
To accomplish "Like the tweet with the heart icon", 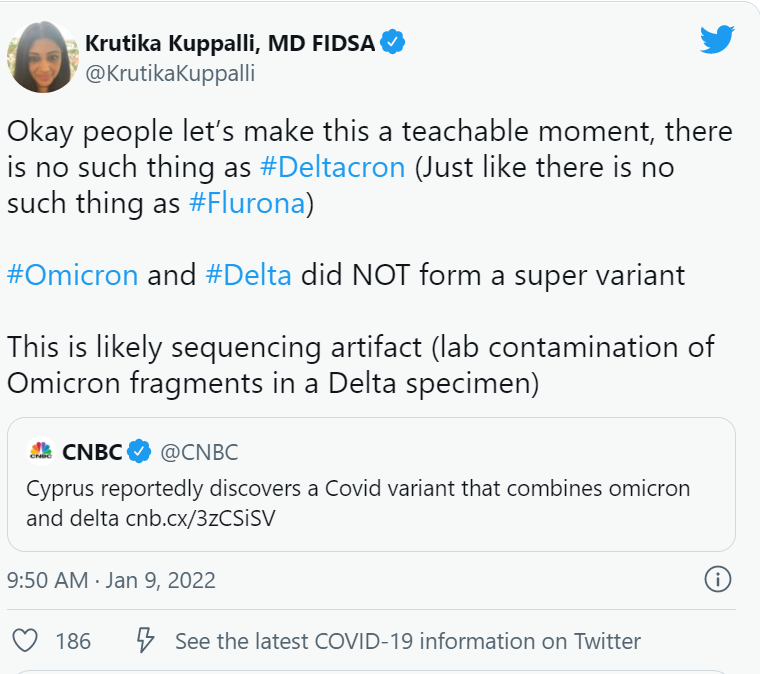I will [x=25, y=641].
